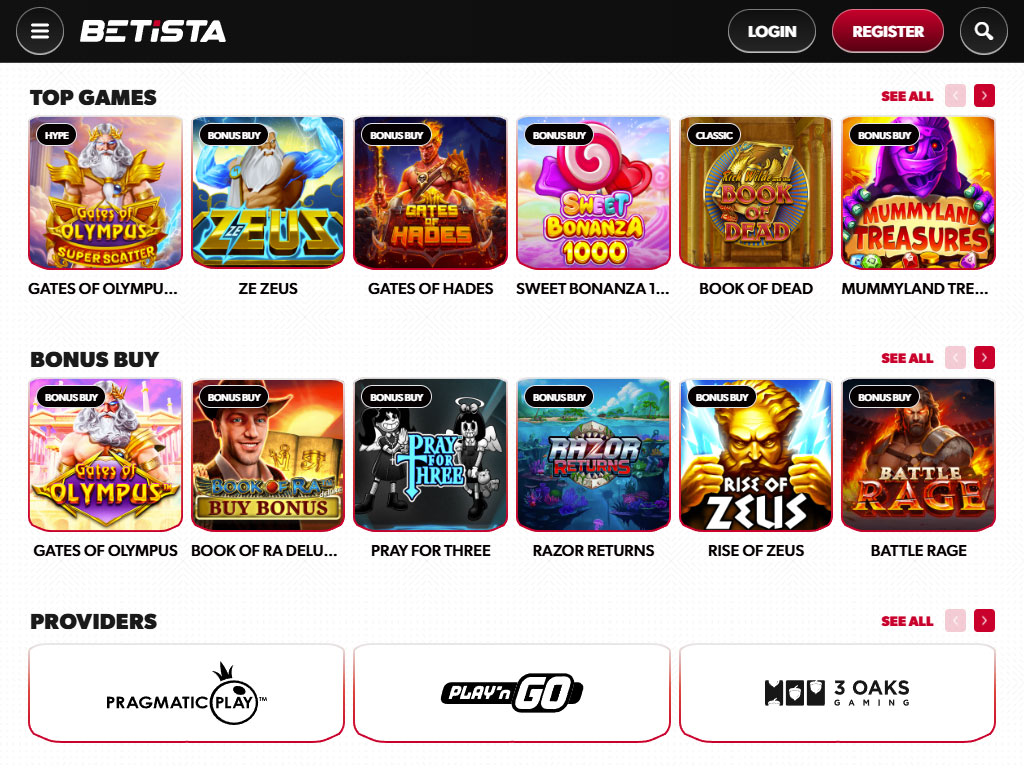Open the search magnifier icon
The width and height of the screenshot is (1024, 768).
[984, 31]
